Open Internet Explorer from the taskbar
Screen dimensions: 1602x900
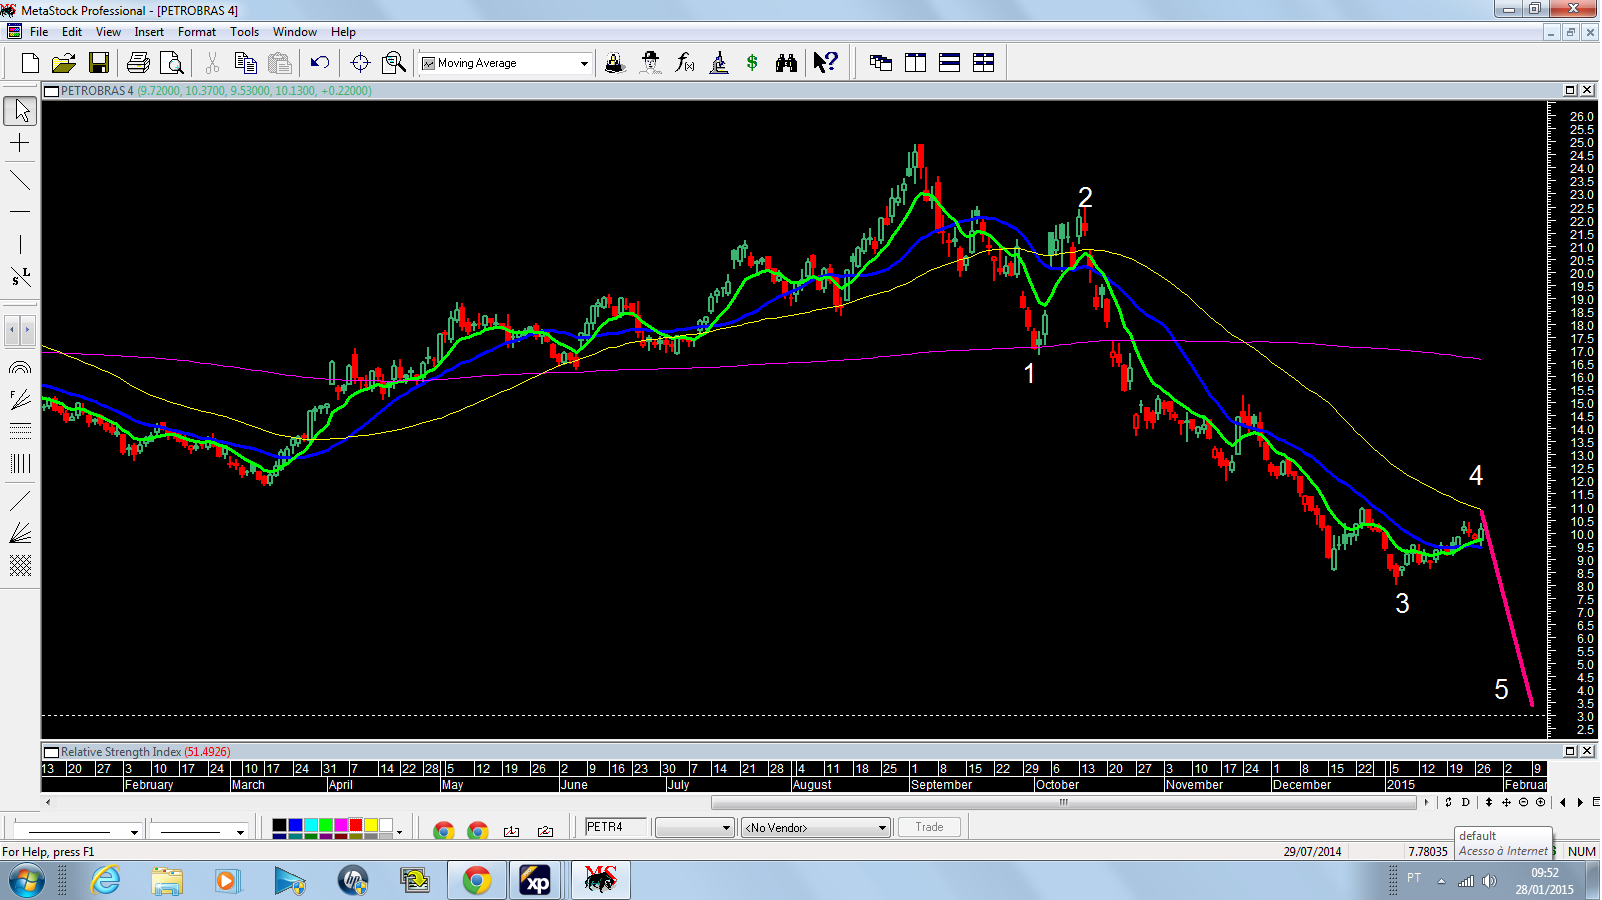pos(105,881)
